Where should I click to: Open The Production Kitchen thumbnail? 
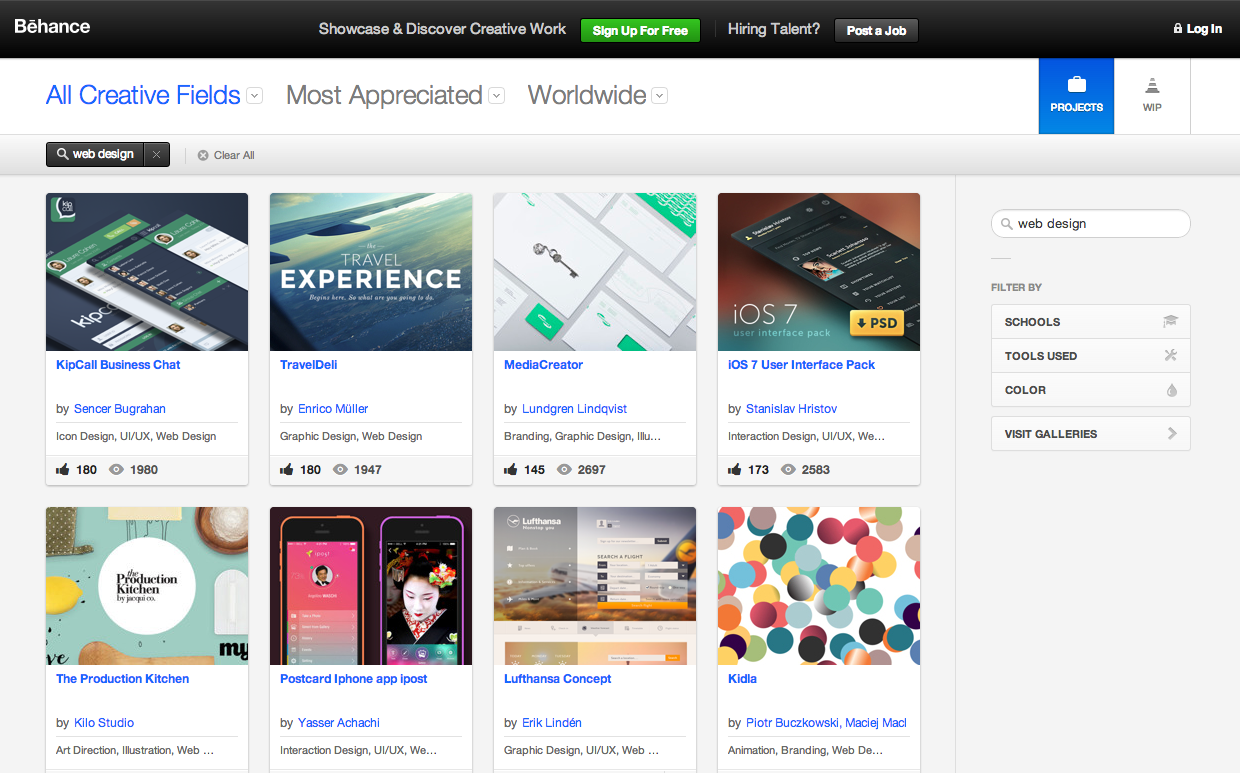[147, 586]
